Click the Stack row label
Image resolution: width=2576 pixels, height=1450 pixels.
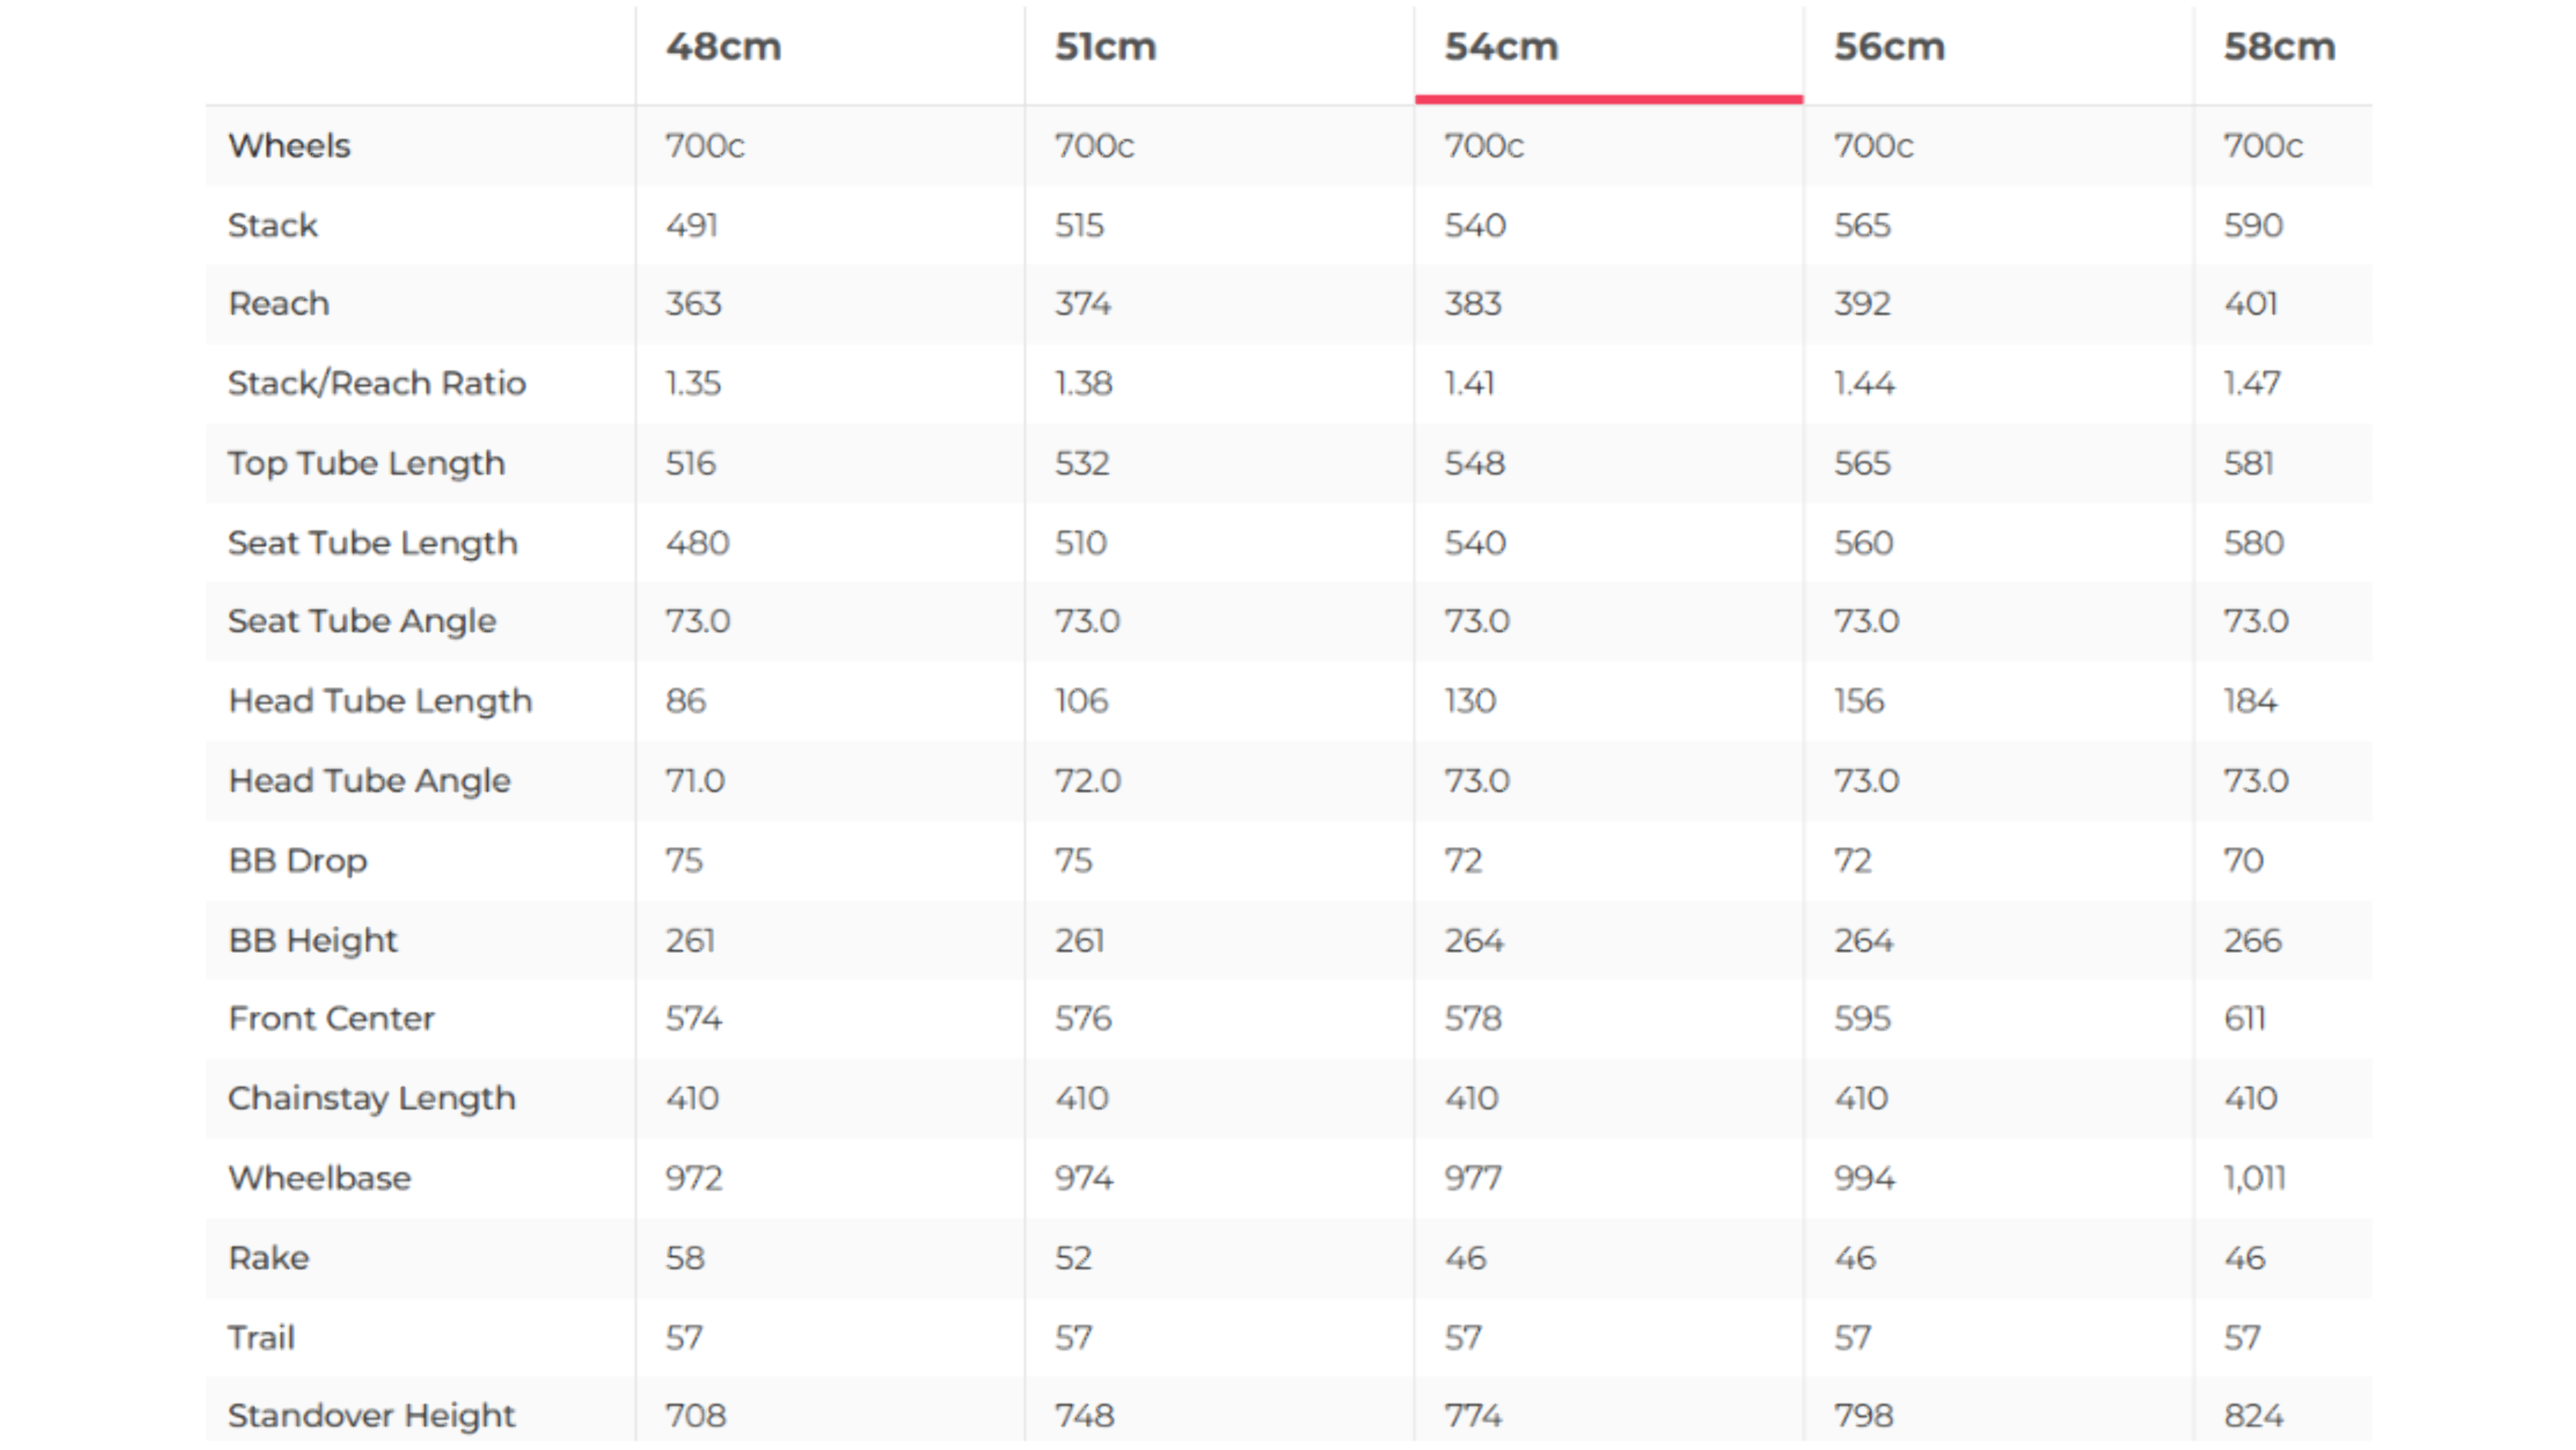pyautogui.click(x=272, y=226)
